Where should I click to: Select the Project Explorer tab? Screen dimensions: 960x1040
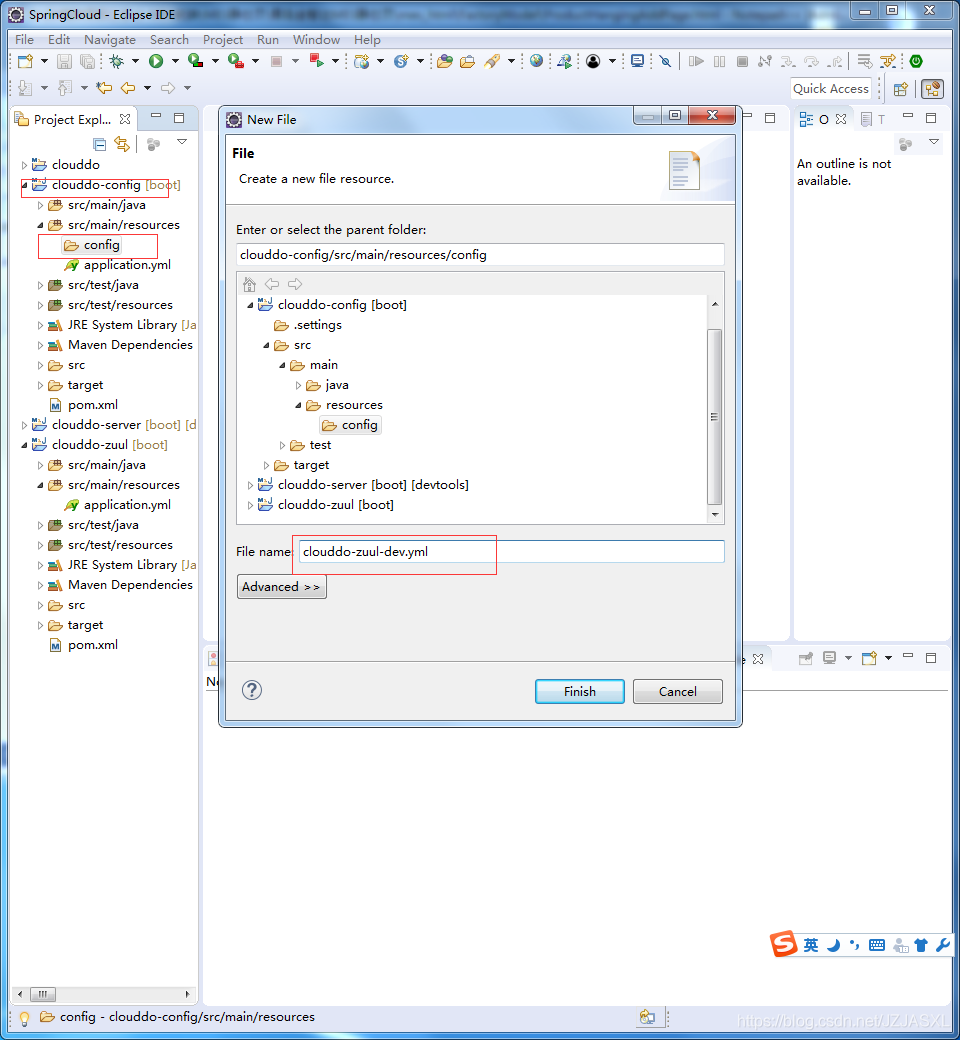pos(72,119)
